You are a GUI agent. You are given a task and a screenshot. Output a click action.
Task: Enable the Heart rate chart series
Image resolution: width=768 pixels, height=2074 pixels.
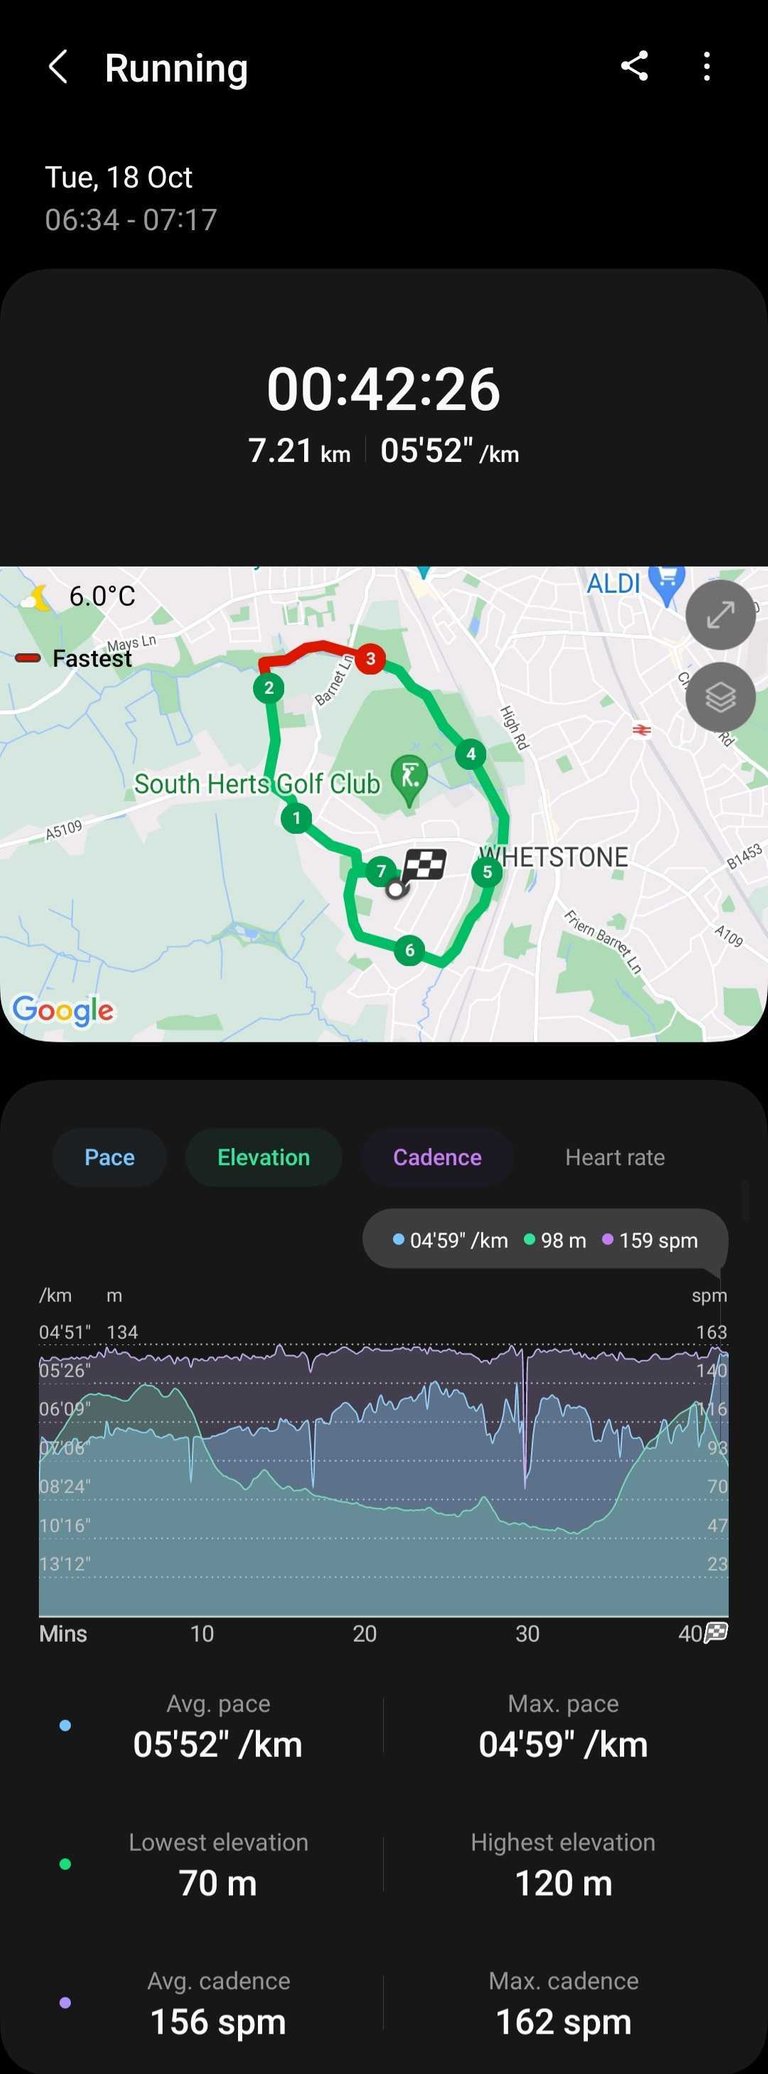(615, 1157)
